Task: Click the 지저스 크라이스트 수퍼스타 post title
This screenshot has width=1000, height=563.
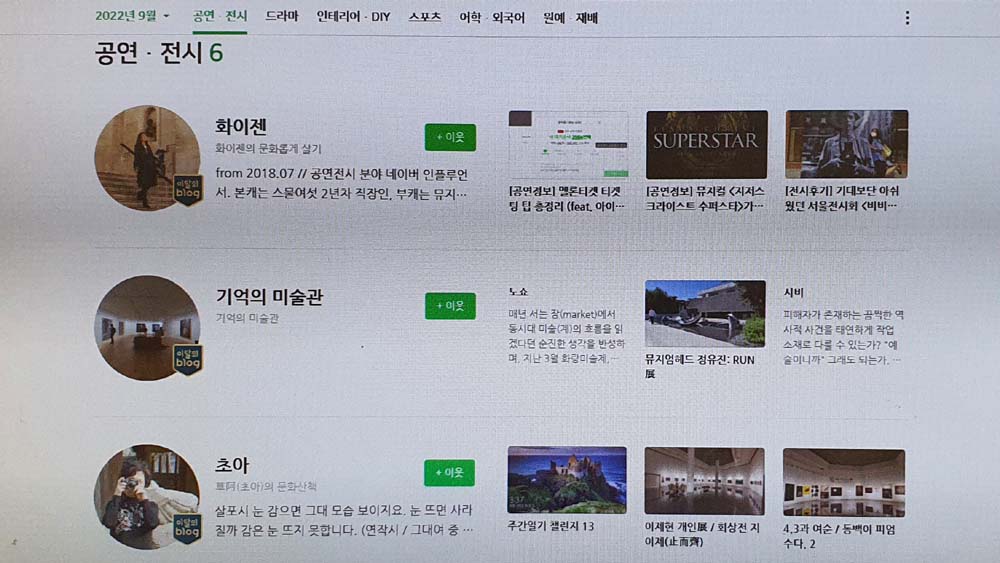Action: pos(705,198)
